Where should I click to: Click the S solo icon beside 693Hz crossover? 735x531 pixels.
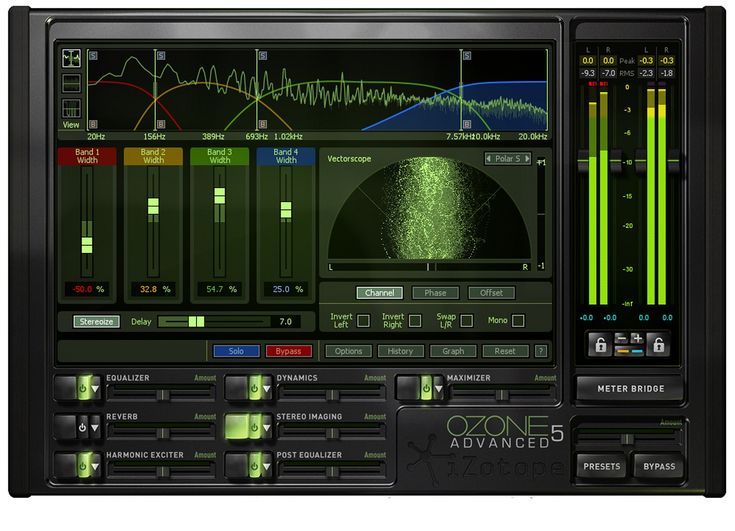263,56
